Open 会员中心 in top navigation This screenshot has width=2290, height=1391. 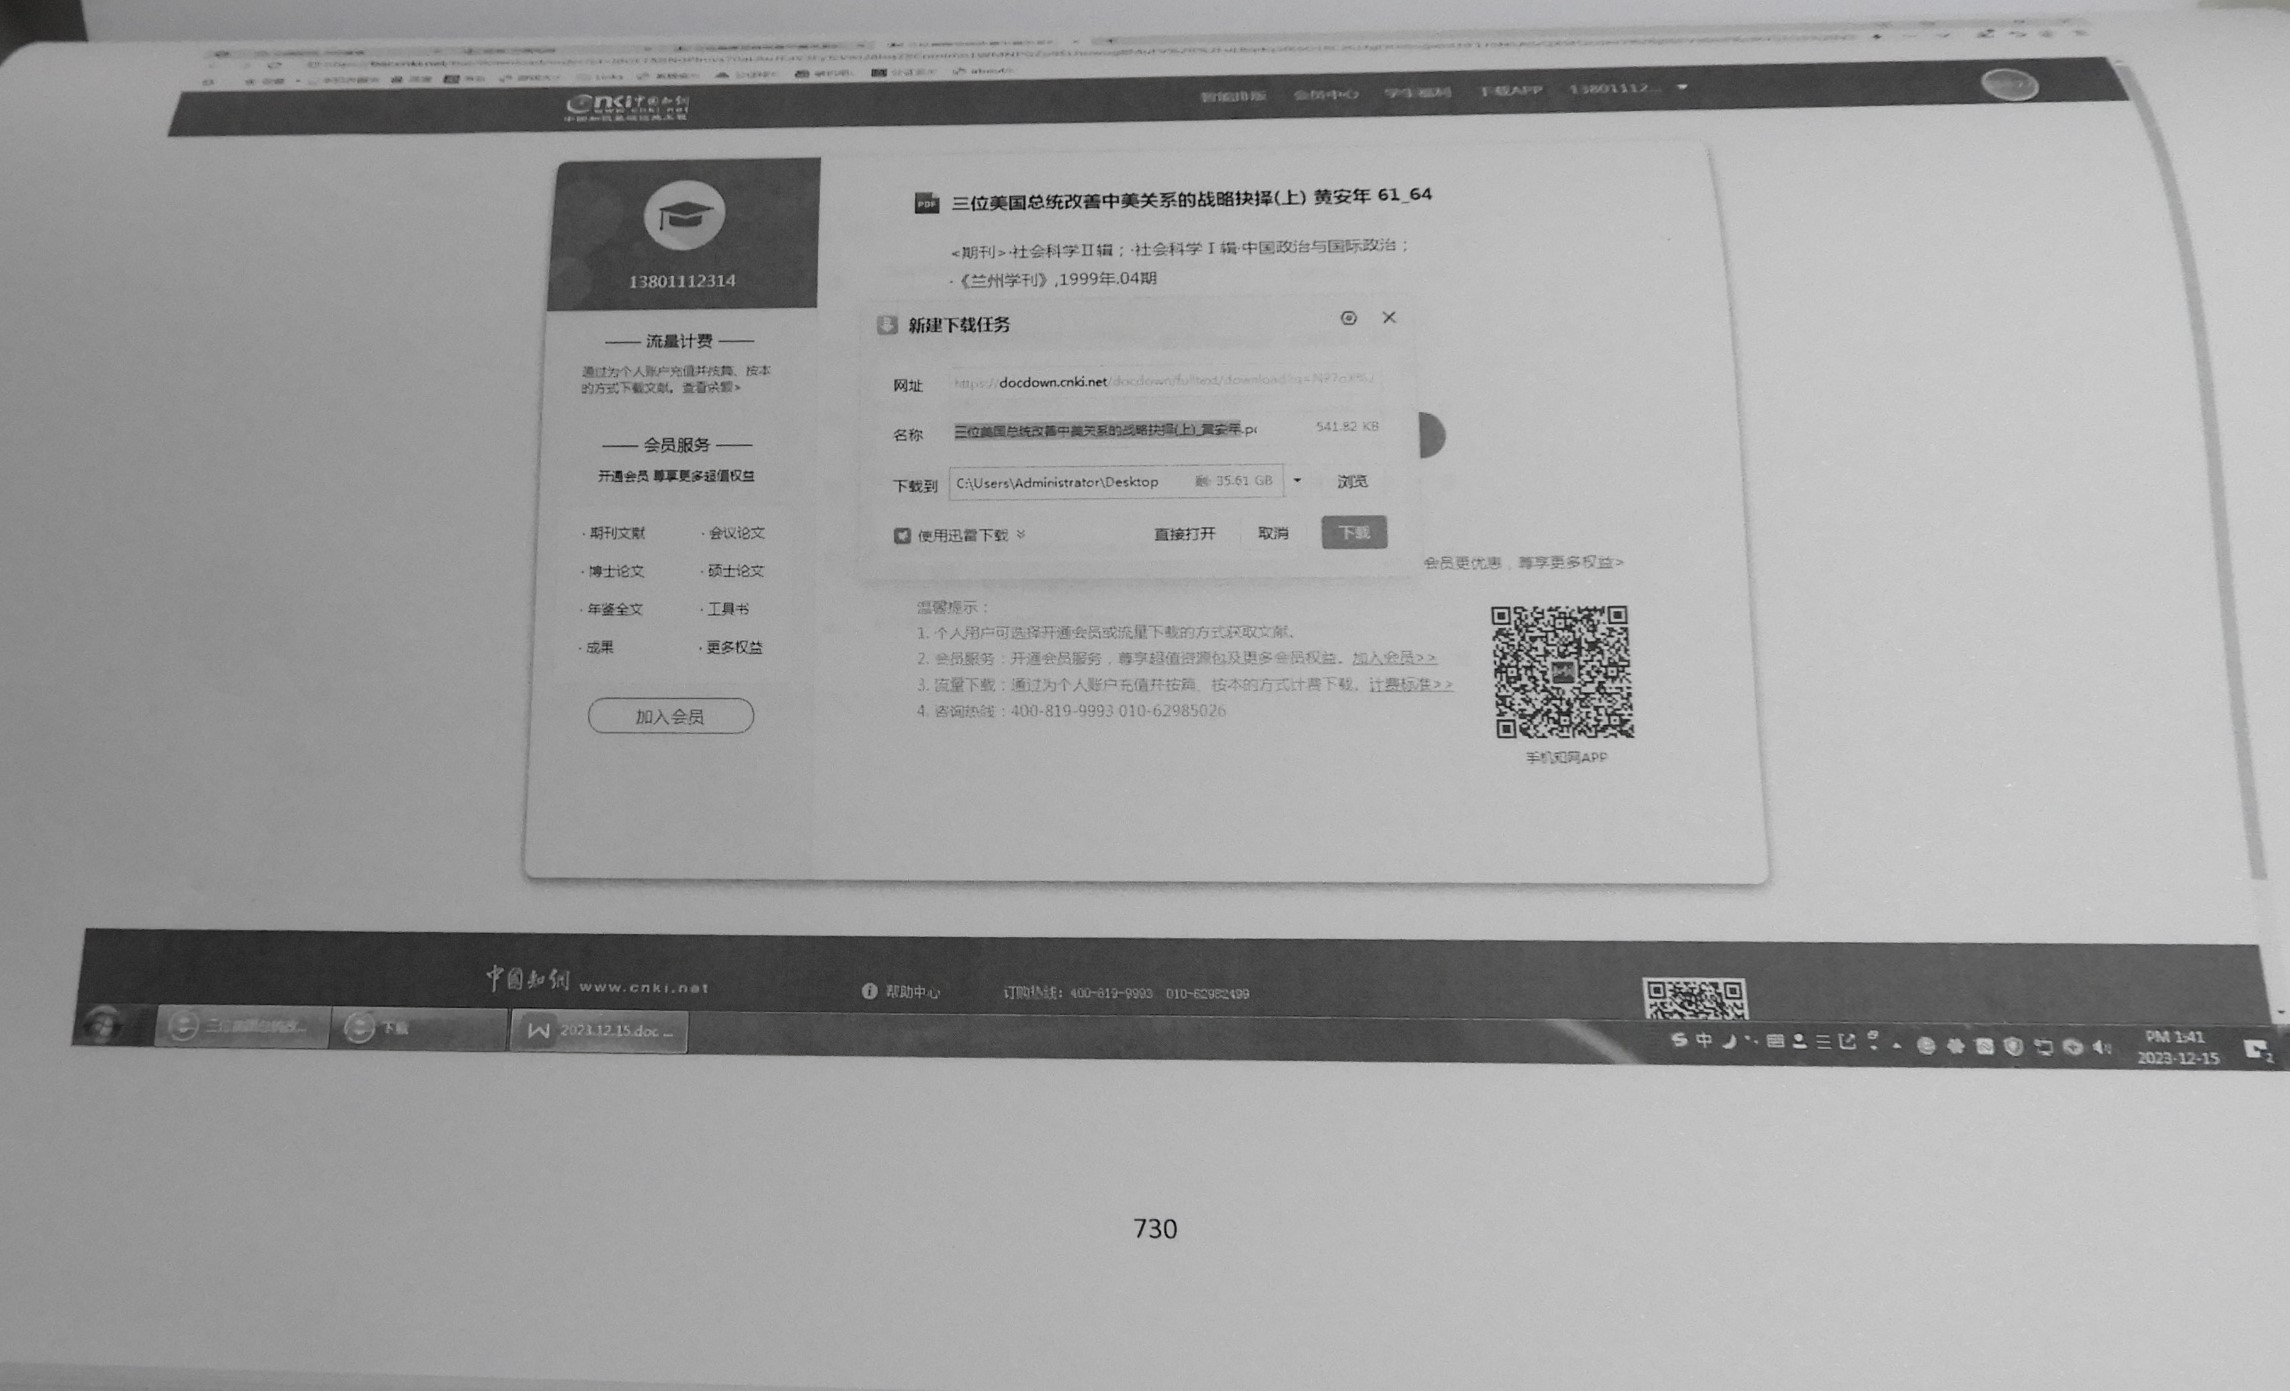(x=1325, y=94)
